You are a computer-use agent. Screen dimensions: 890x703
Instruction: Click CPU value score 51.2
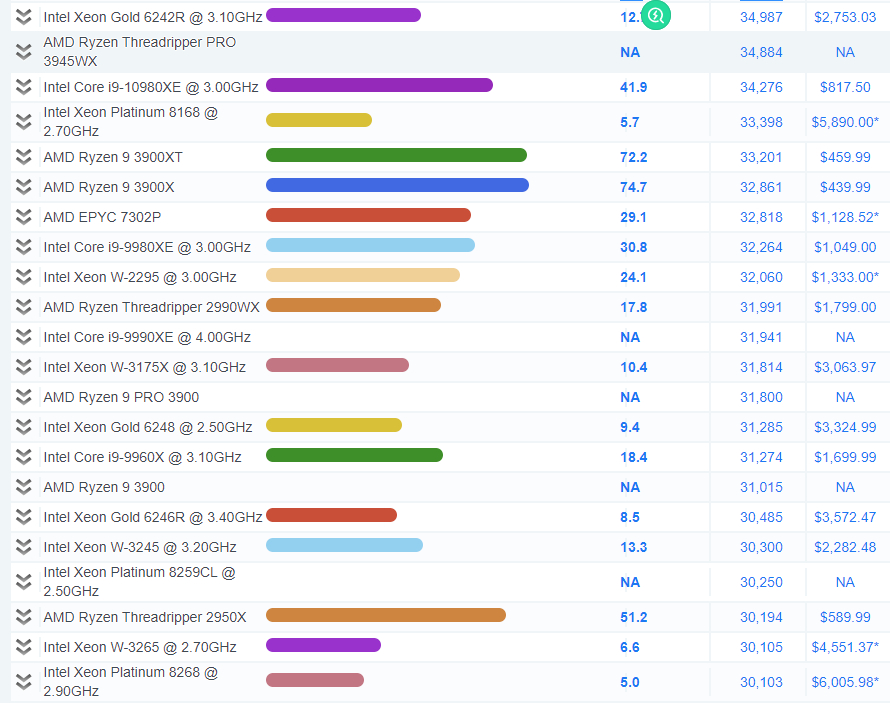(633, 617)
